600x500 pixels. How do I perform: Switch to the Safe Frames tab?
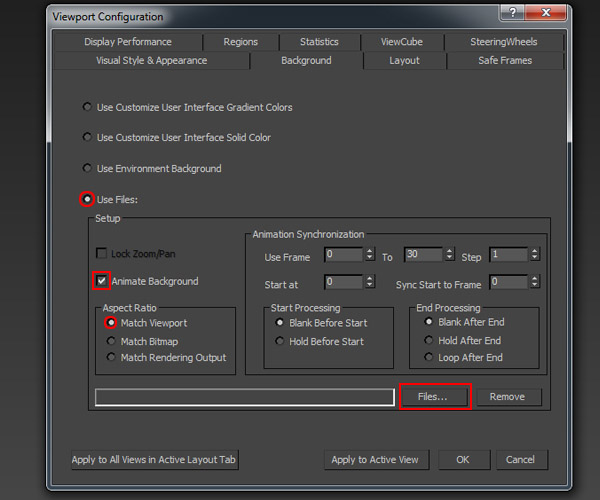pyautogui.click(x=505, y=60)
